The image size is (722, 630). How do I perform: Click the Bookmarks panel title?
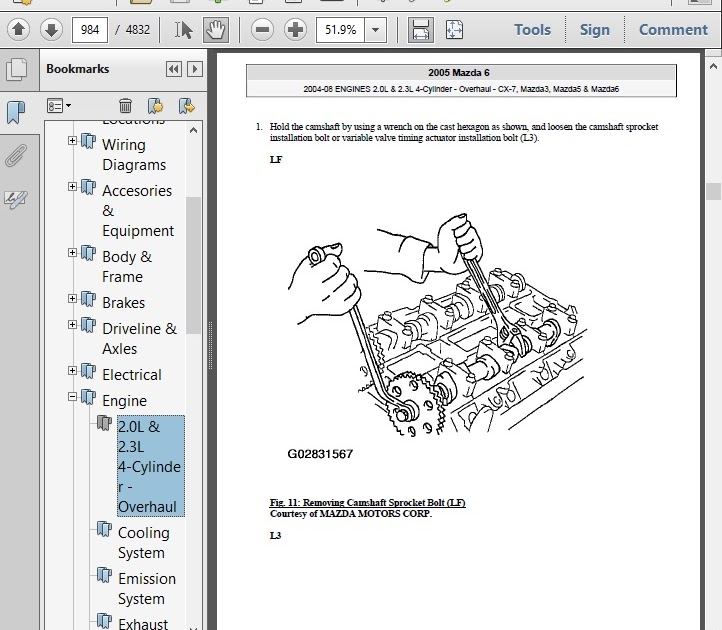pos(77,69)
